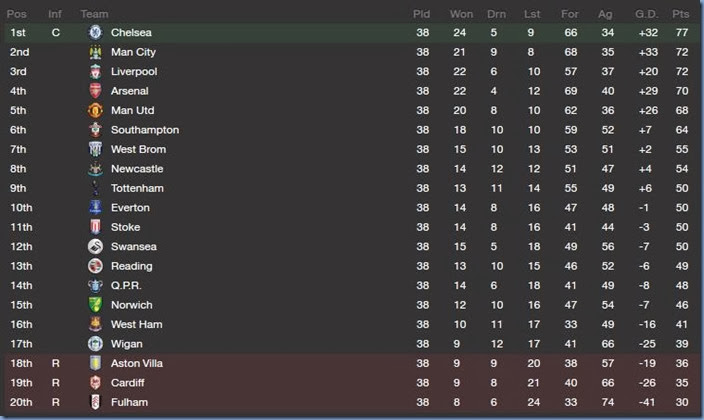
Task: Select the Liverpool crest icon
Action: pos(95,72)
